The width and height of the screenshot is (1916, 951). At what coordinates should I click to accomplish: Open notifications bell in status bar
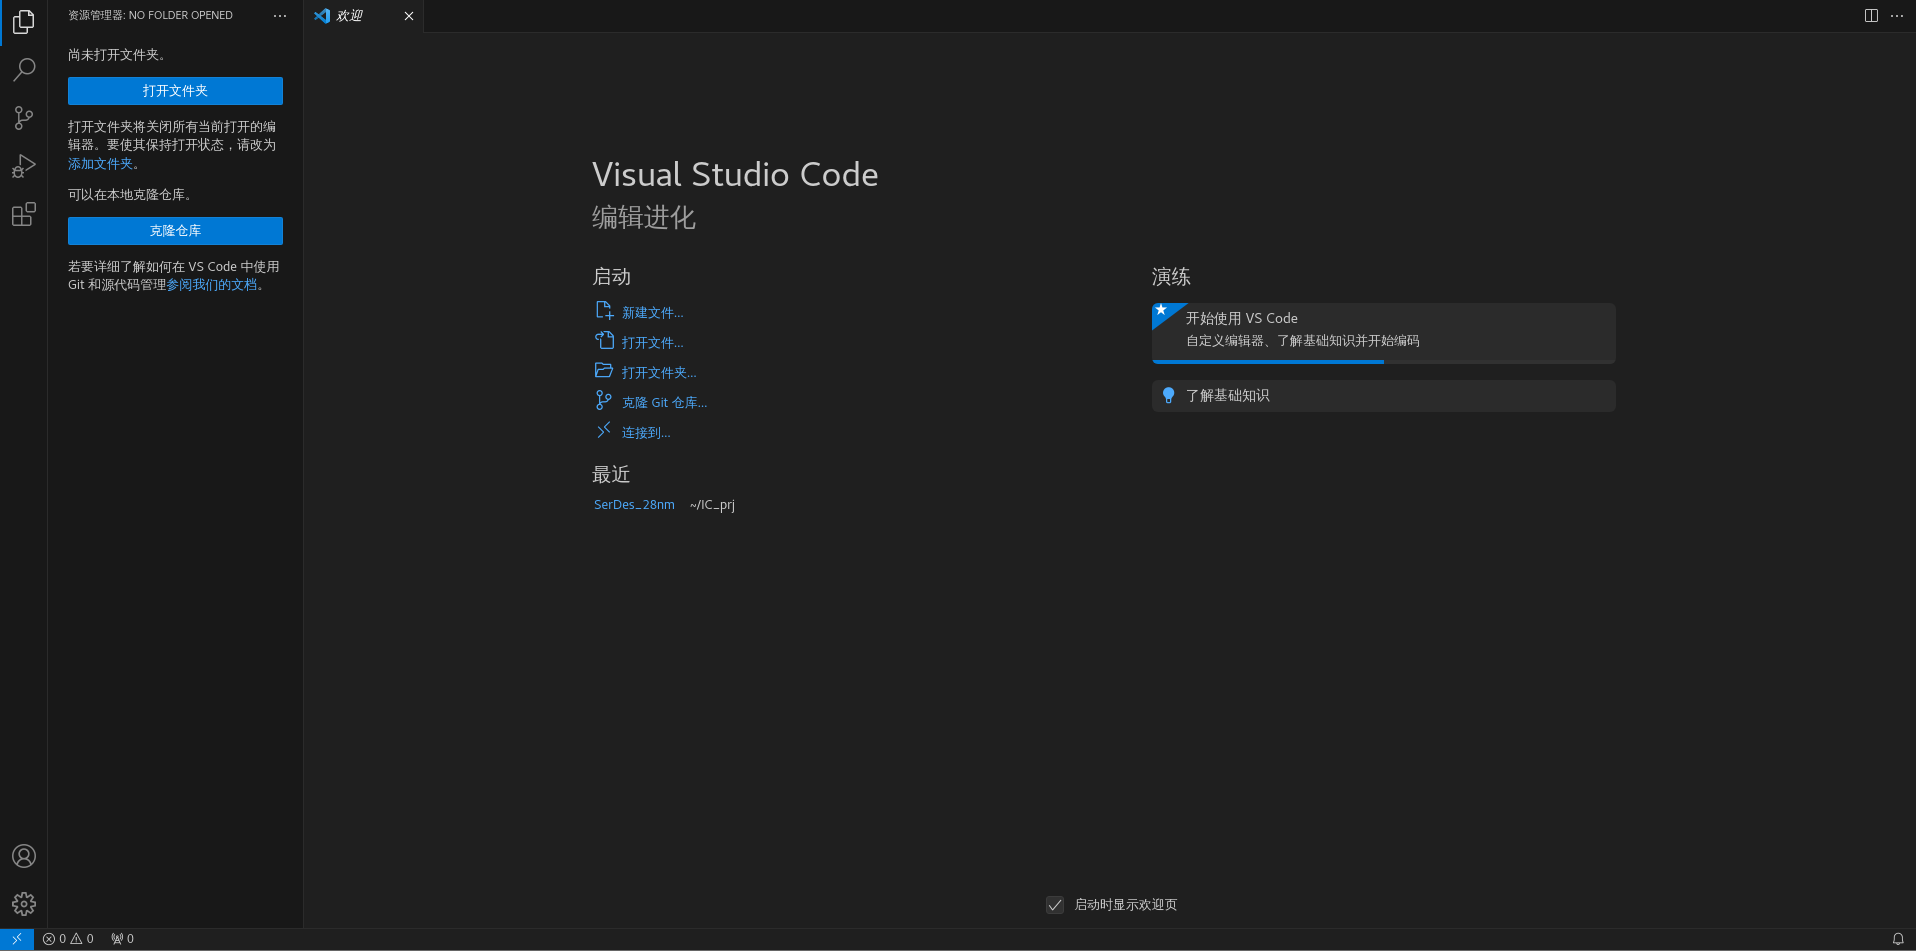coord(1897,939)
